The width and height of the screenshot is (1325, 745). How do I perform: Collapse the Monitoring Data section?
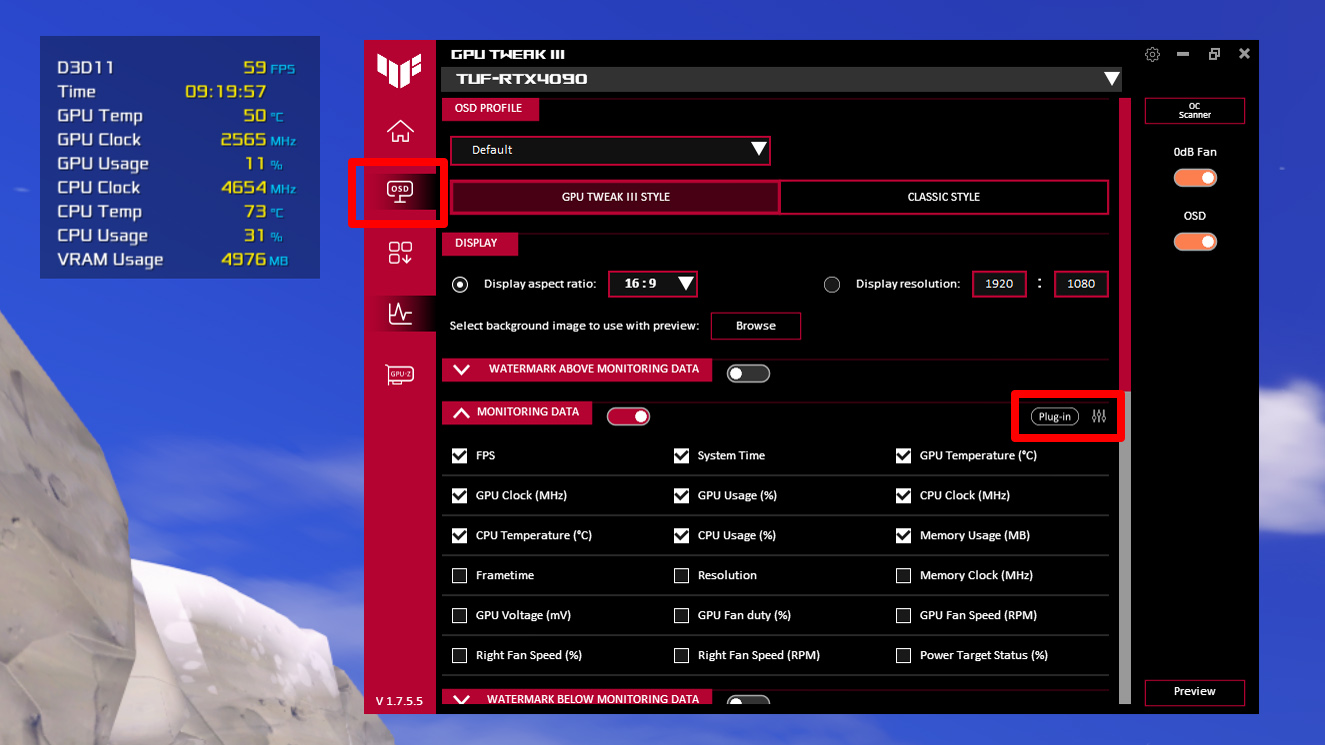tap(461, 412)
